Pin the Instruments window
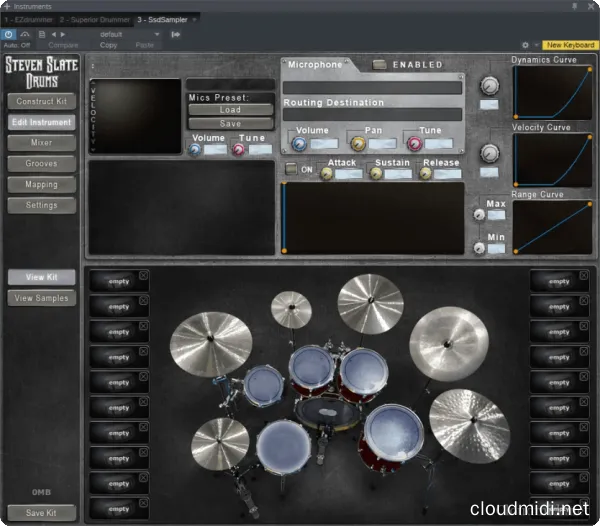 574,6
